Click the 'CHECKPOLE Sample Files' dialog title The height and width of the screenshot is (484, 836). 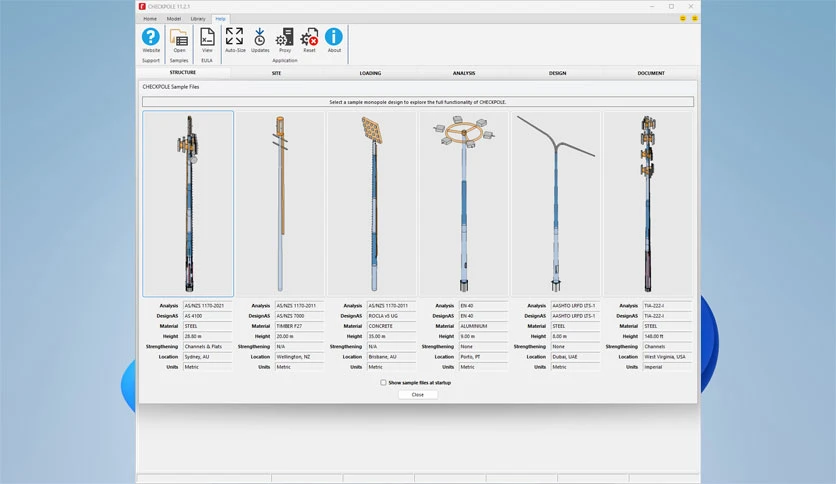coord(171,87)
